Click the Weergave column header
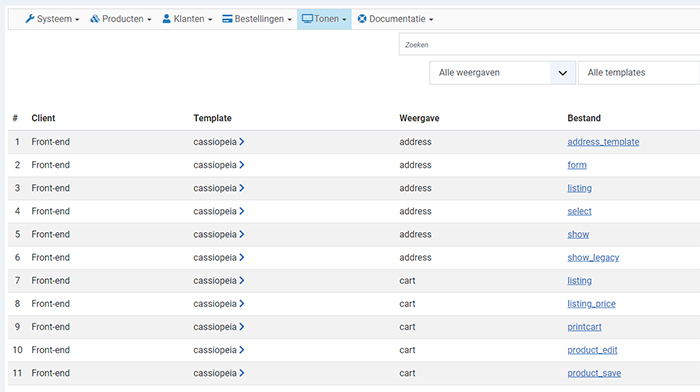 tap(419, 118)
